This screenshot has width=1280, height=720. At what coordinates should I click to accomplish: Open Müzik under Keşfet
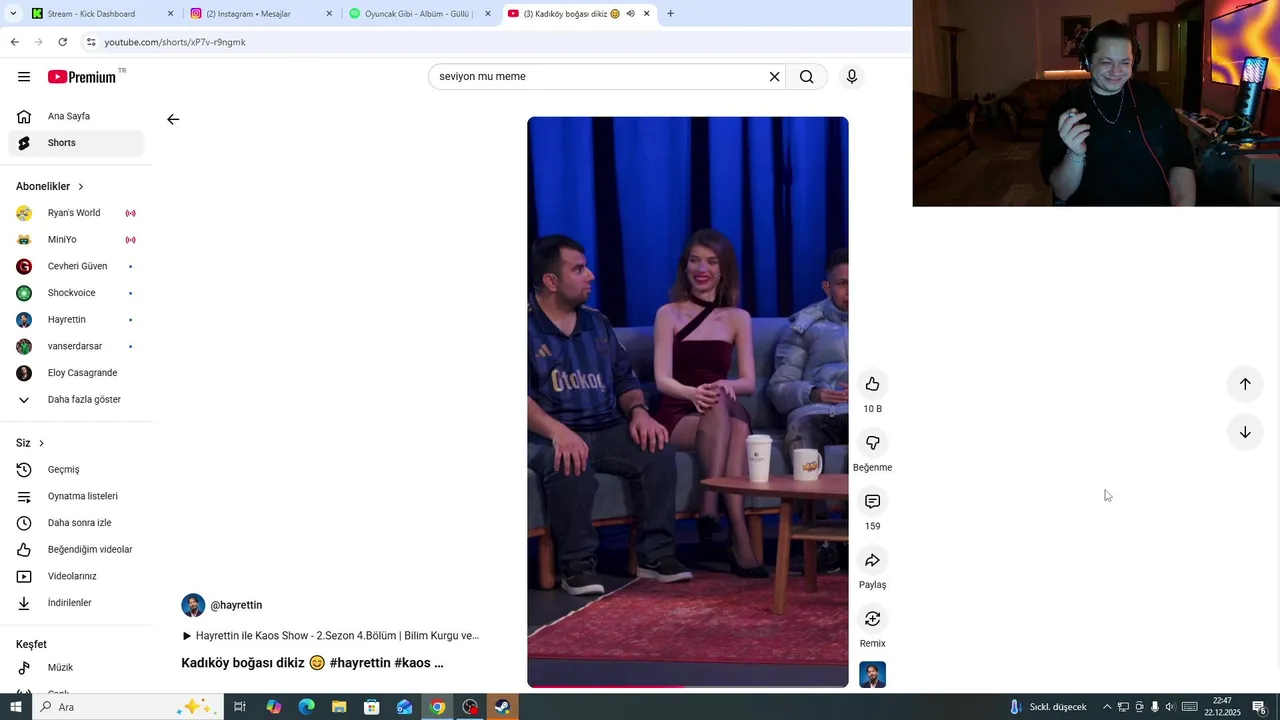pyautogui.click(x=76, y=668)
